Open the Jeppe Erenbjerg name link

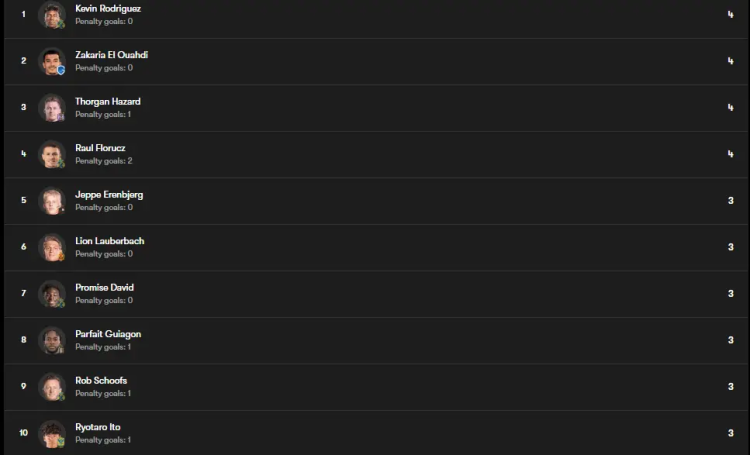point(109,195)
